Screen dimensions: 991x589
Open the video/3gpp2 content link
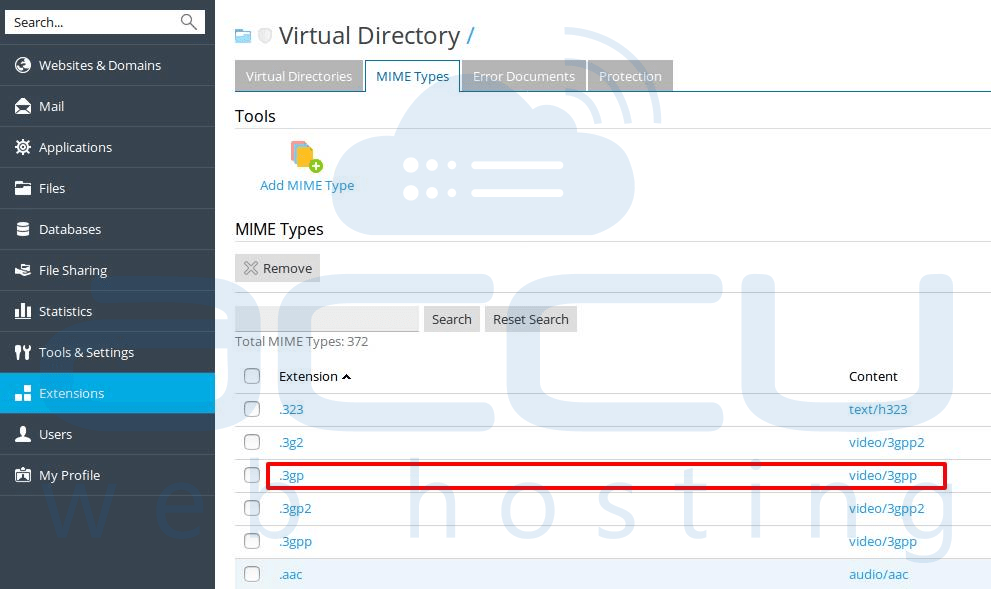coord(887,442)
